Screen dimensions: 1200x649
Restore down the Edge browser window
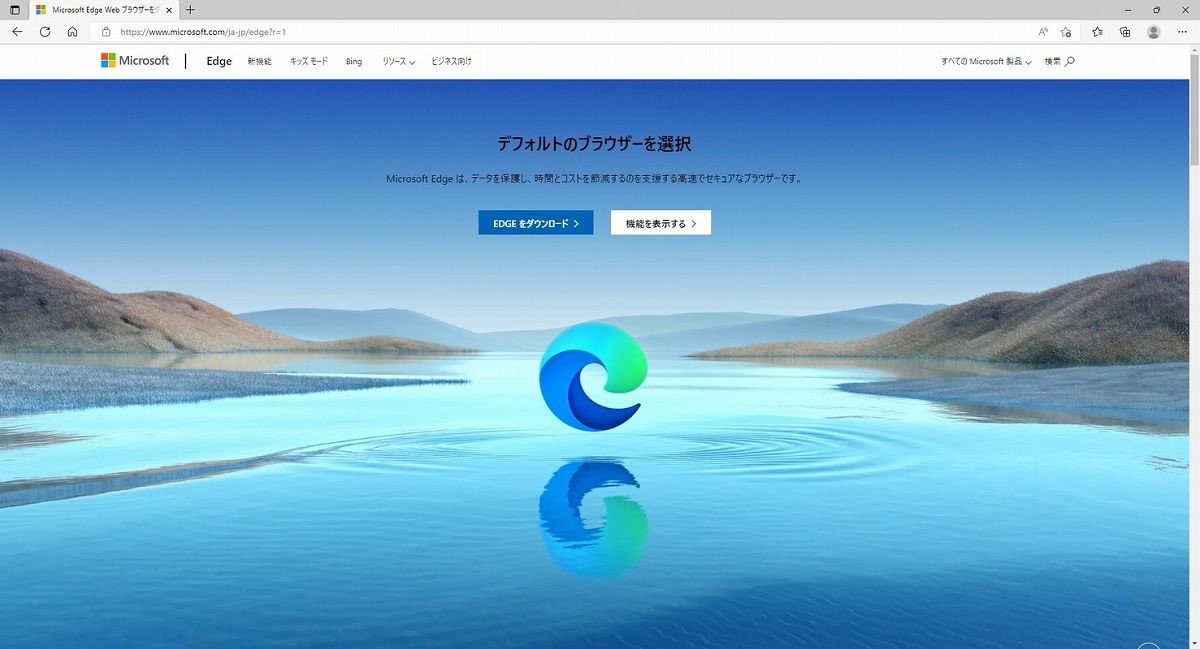pos(1156,10)
